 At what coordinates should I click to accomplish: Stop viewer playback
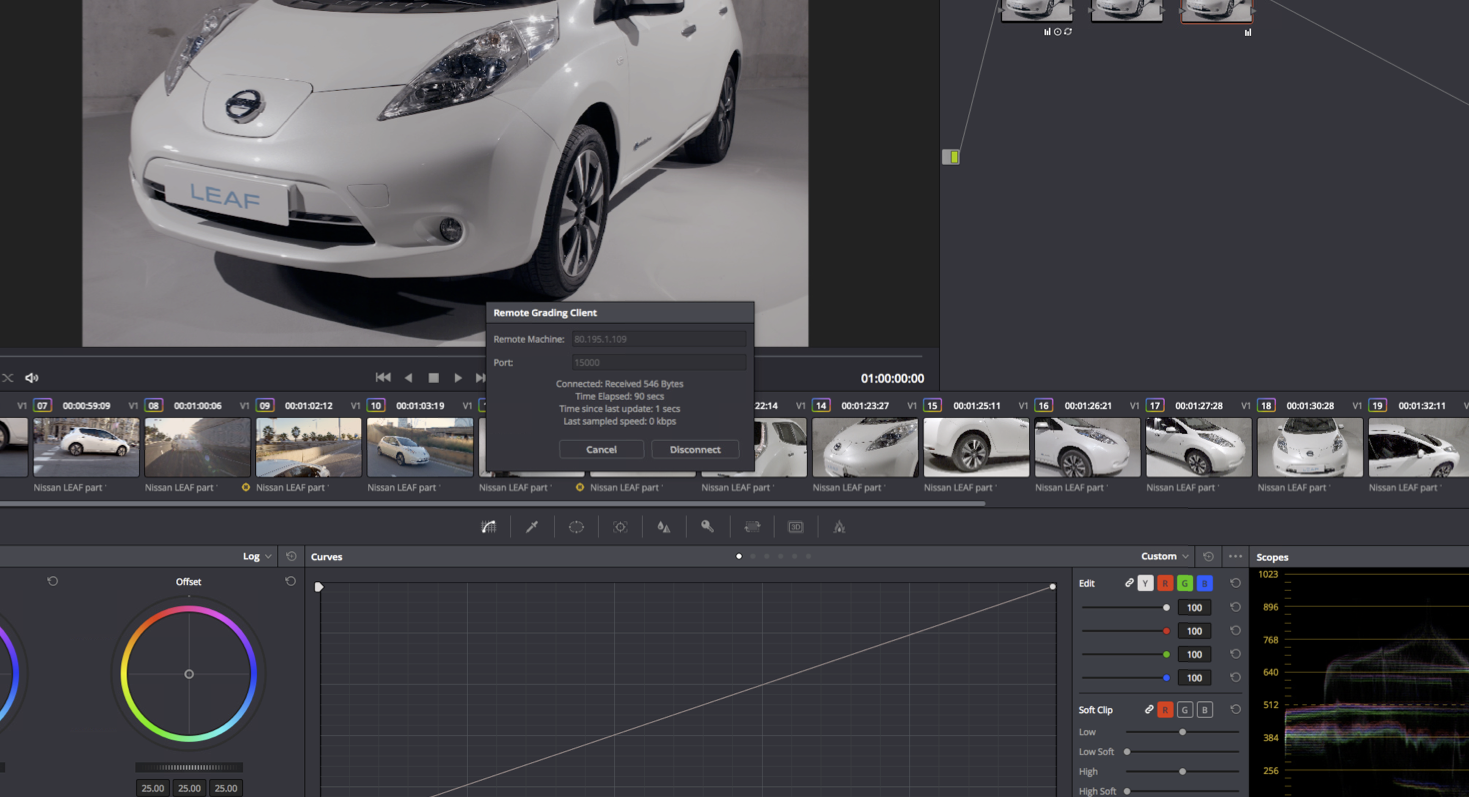pyautogui.click(x=433, y=378)
